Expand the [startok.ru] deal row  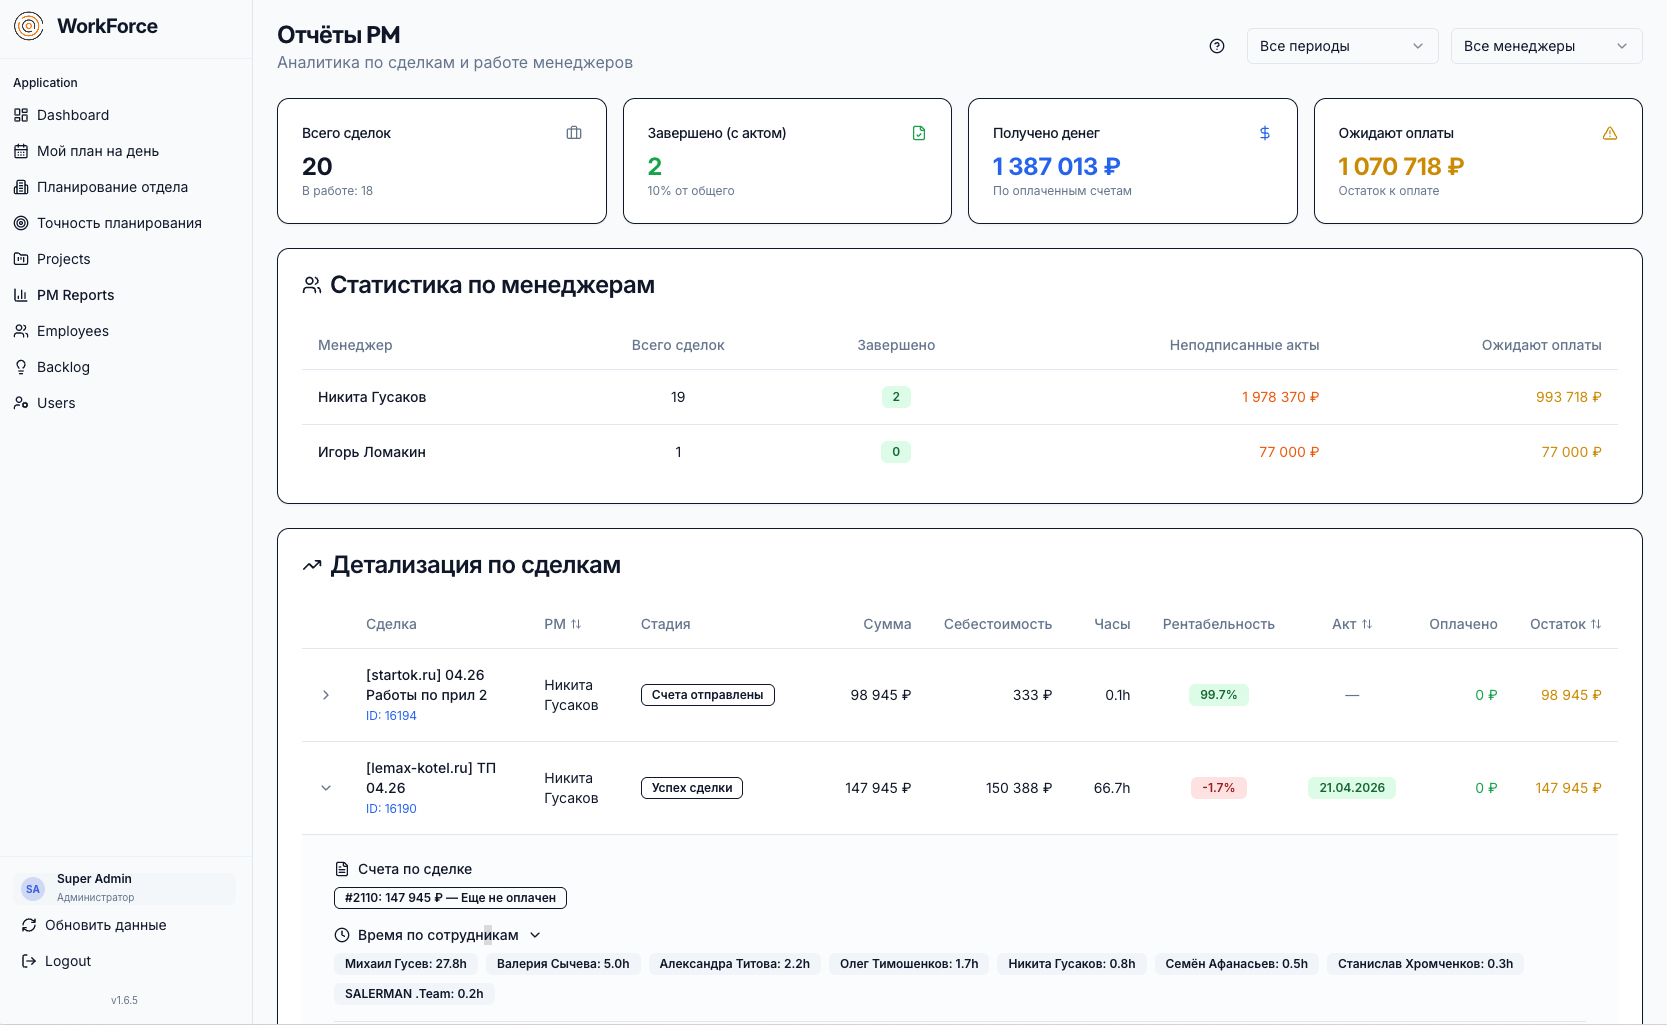click(x=326, y=695)
